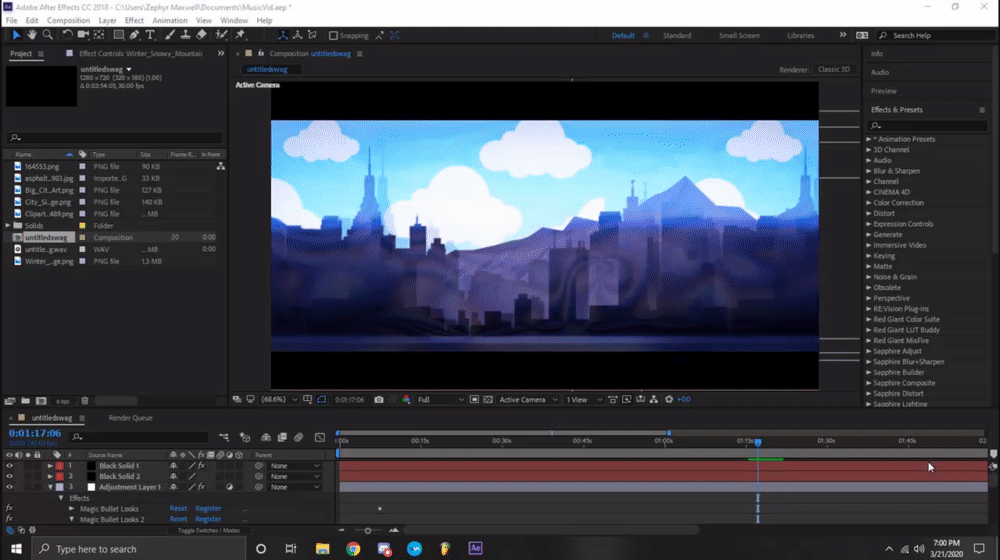Toggle visibility of Adjustment Layer 1
The height and width of the screenshot is (560, 1000).
9,487
